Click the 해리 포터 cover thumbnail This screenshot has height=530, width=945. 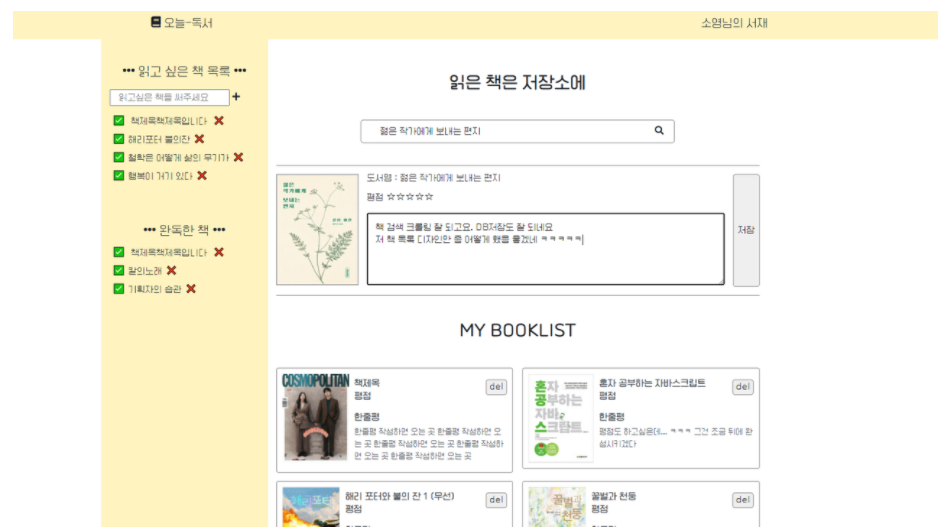pyautogui.click(x=310, y=507)
